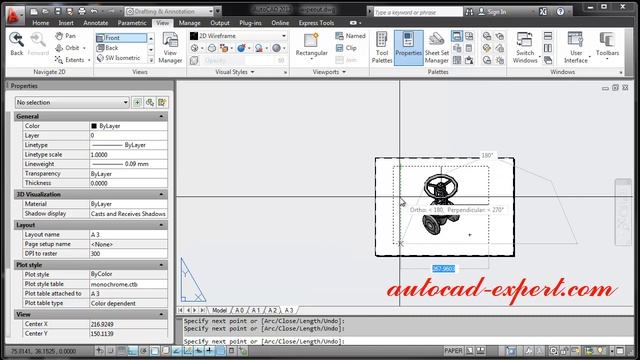The image size is (640, 360).
Task: Open the Sheet Set Manager
Action: [437, 48]
